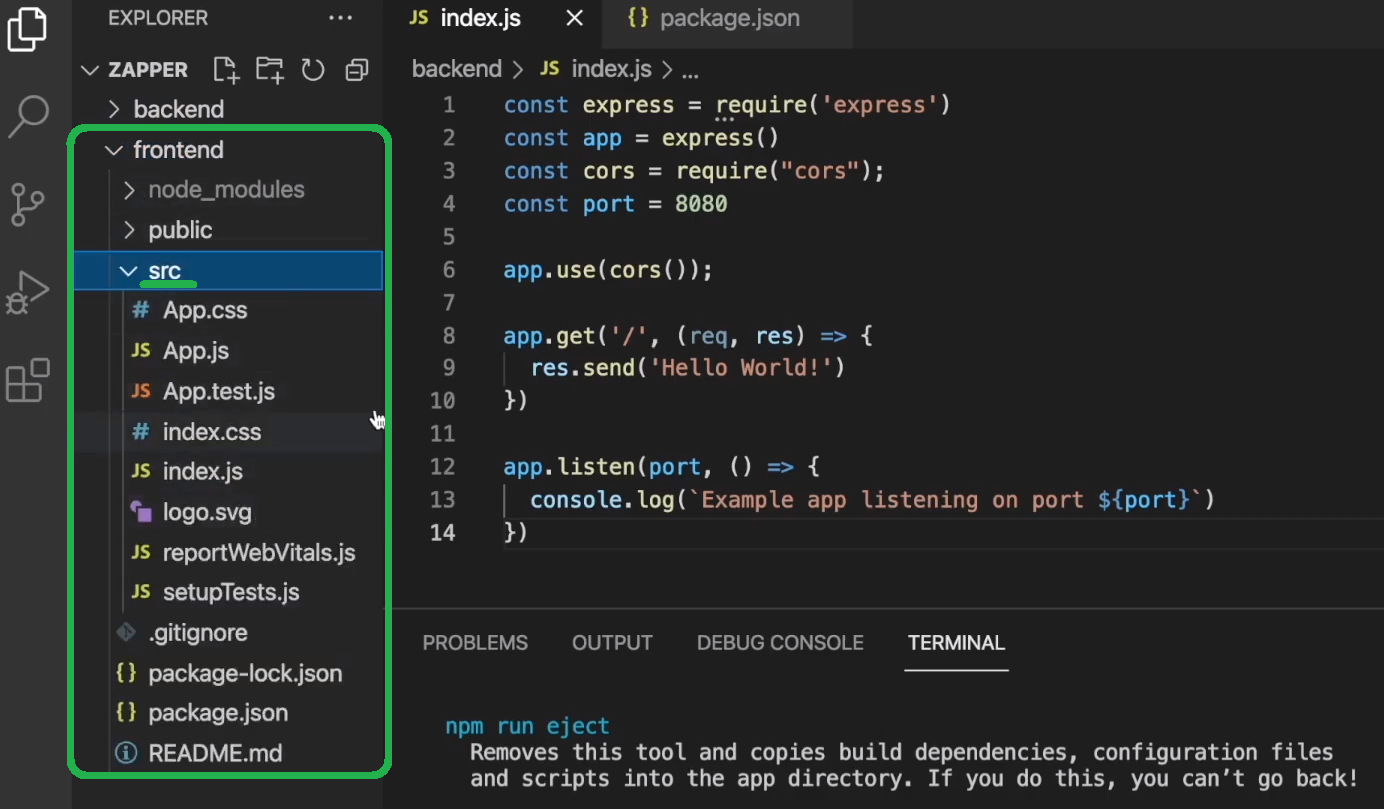
Task: Click 'Hello World!' string in code
Action: coord(741,368)
